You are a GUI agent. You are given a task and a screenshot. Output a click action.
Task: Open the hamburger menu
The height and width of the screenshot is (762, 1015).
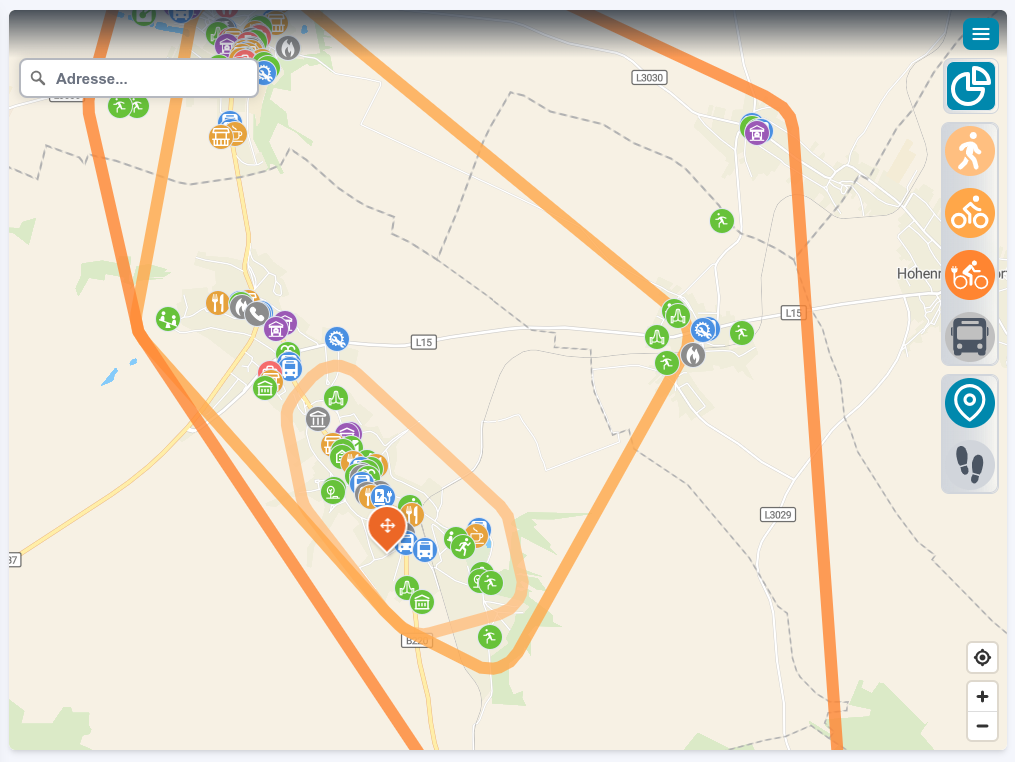(980, 34)
